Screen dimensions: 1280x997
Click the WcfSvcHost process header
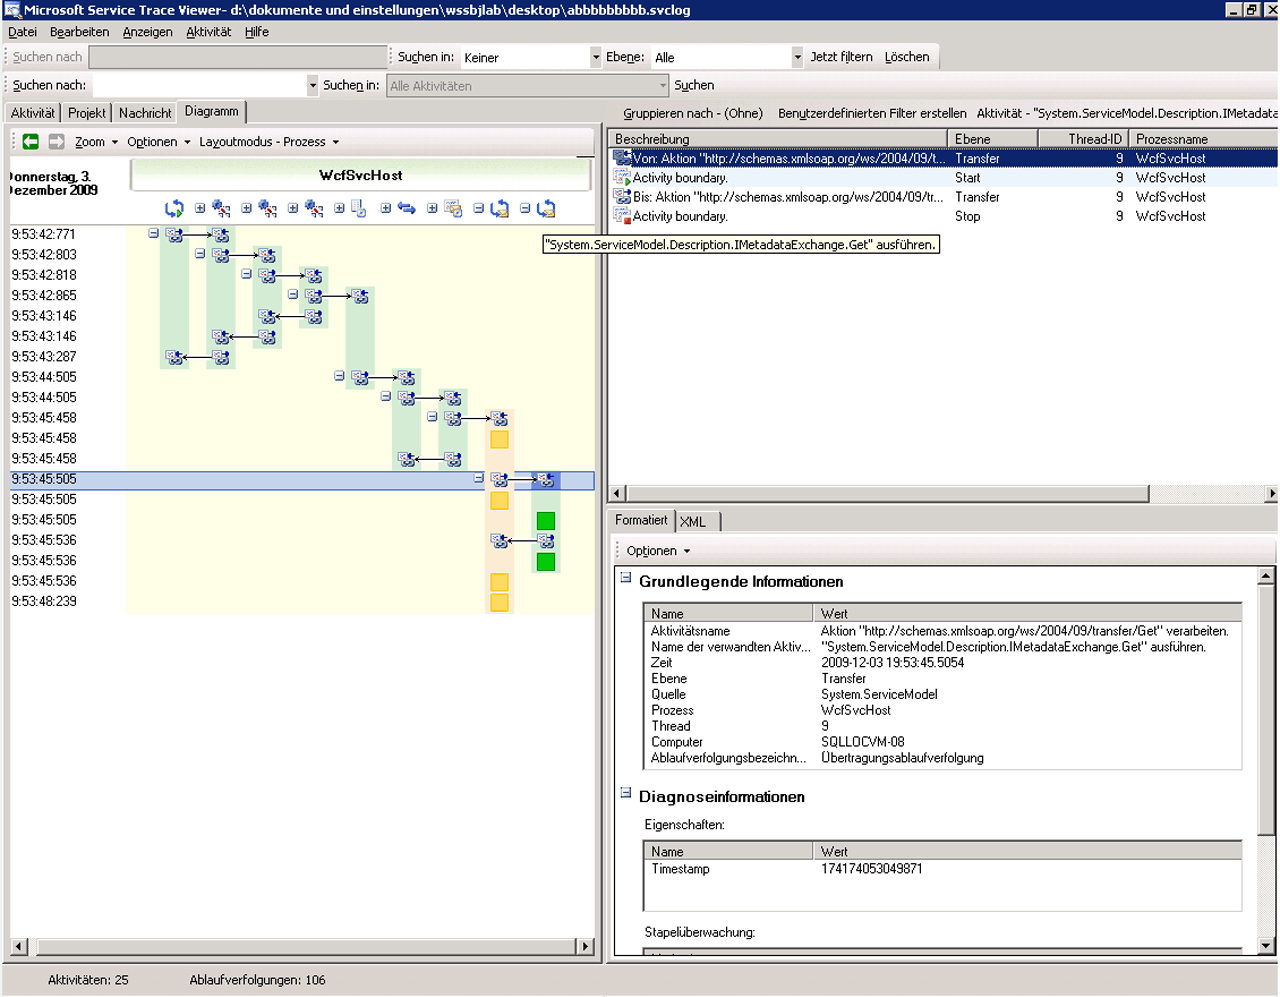[x=361, y=175]
